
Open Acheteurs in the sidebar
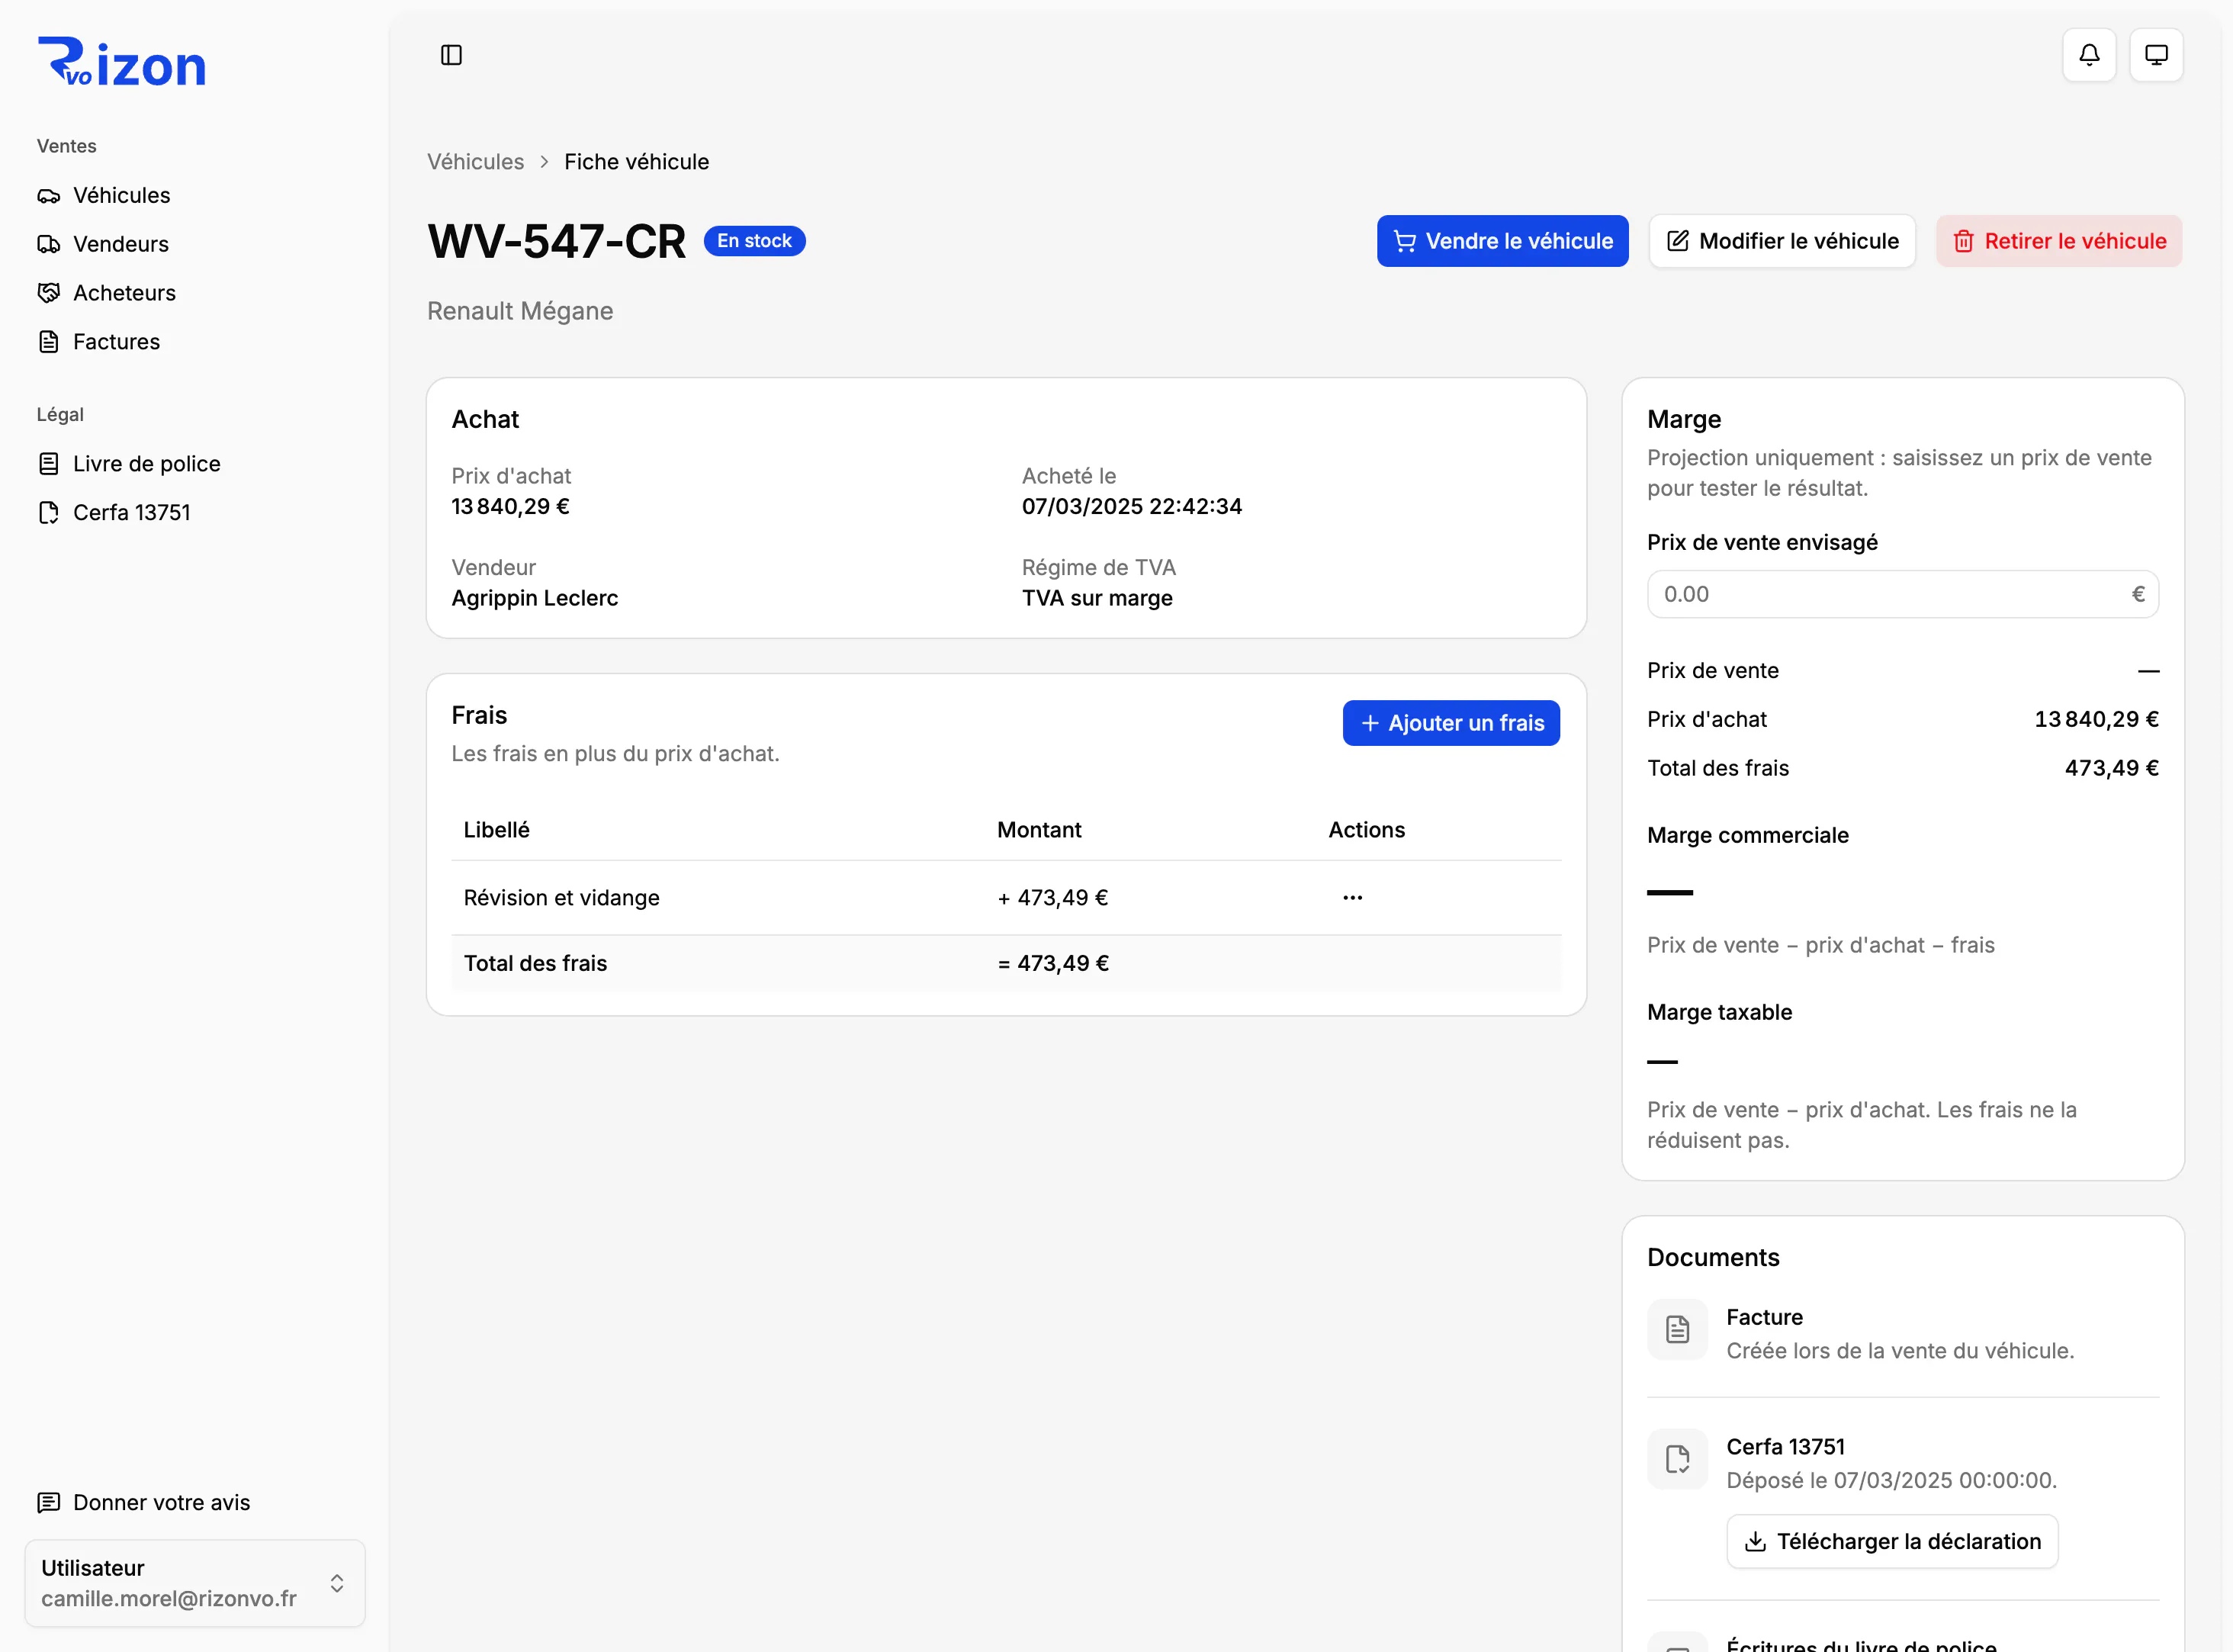tap(195, 293)
